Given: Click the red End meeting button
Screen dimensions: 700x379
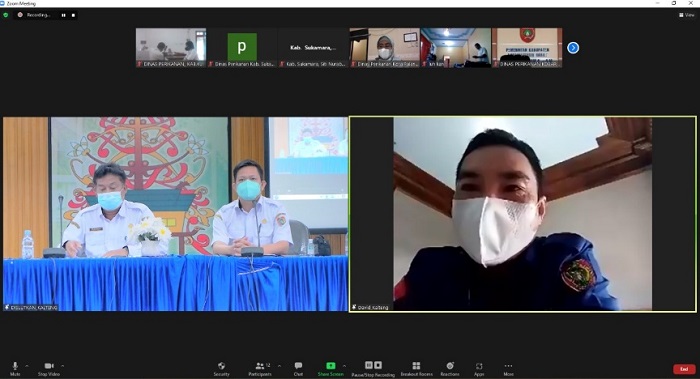Looking at the screenshot, I should [684, 369].
